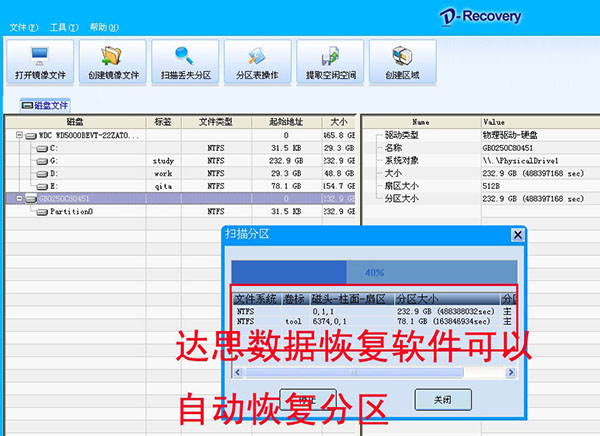The image size is (600, 436).
Task: Click the WDC hard disk icon
Action: 31,136
